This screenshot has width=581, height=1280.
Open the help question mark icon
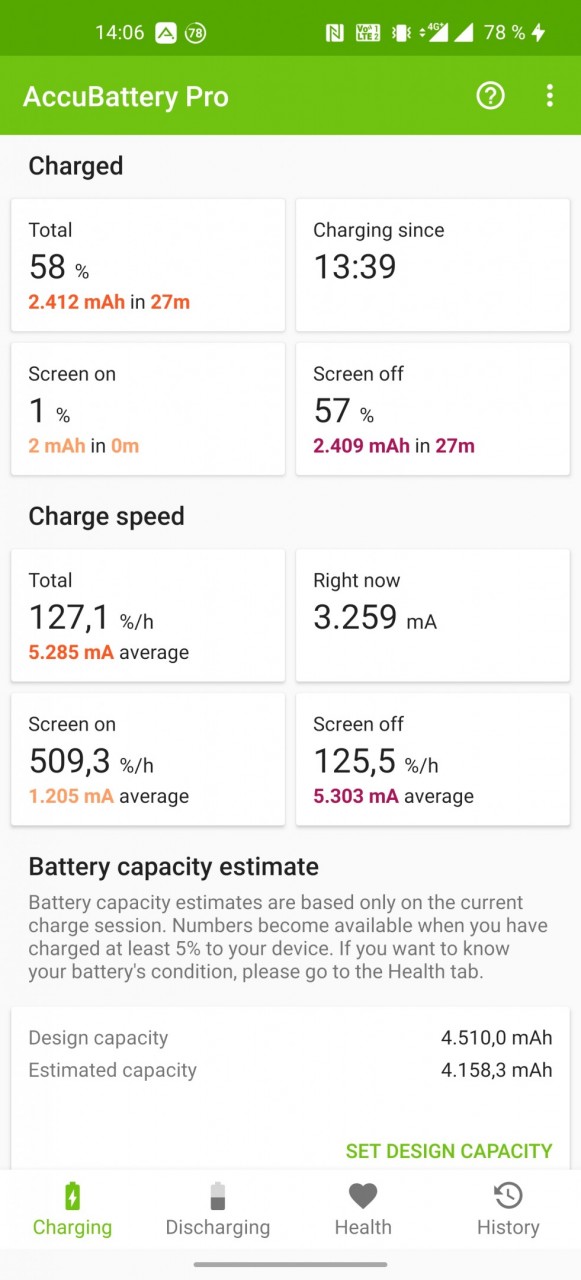click(490, 96)
